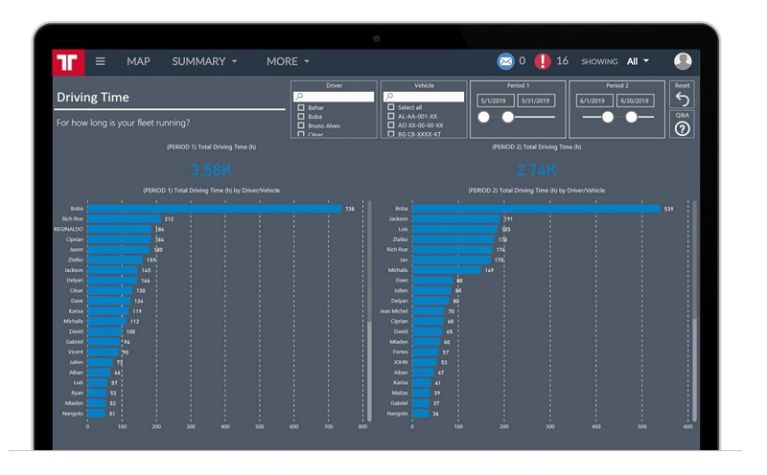Click Period 1 slider right handle
The image size is (767, 475).
[x=508, y=117]
